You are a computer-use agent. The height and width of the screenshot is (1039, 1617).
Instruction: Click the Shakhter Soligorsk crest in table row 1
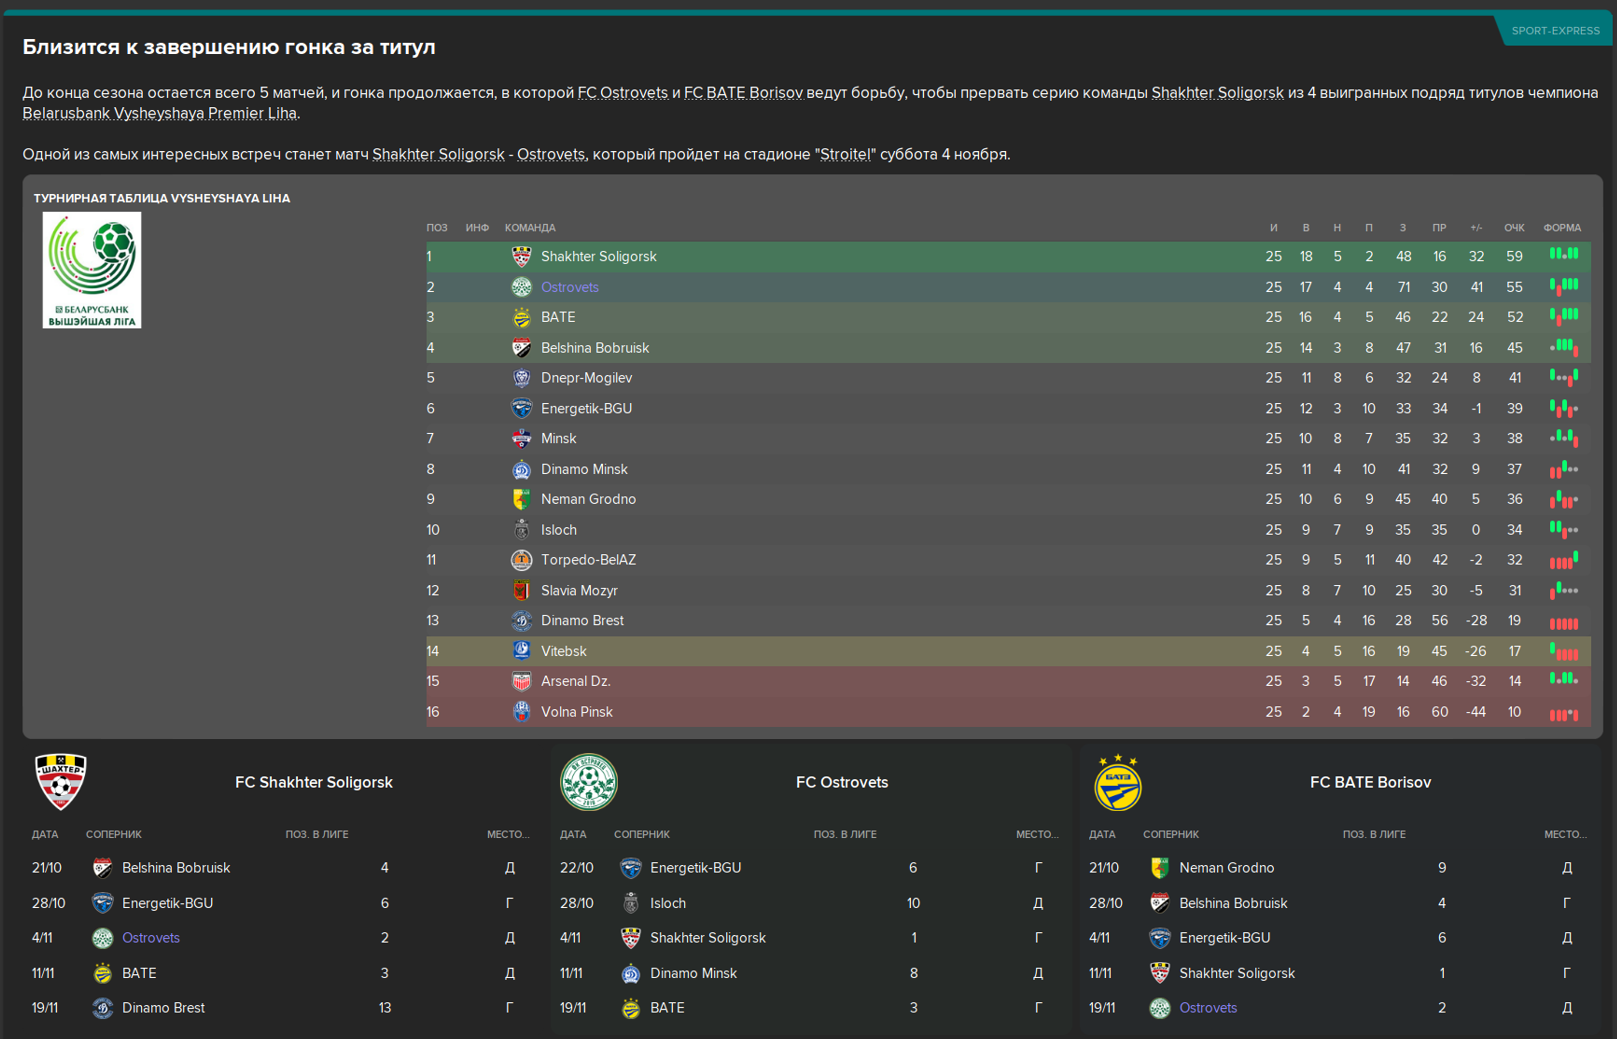pyautogui.click(x=521, y=257)
